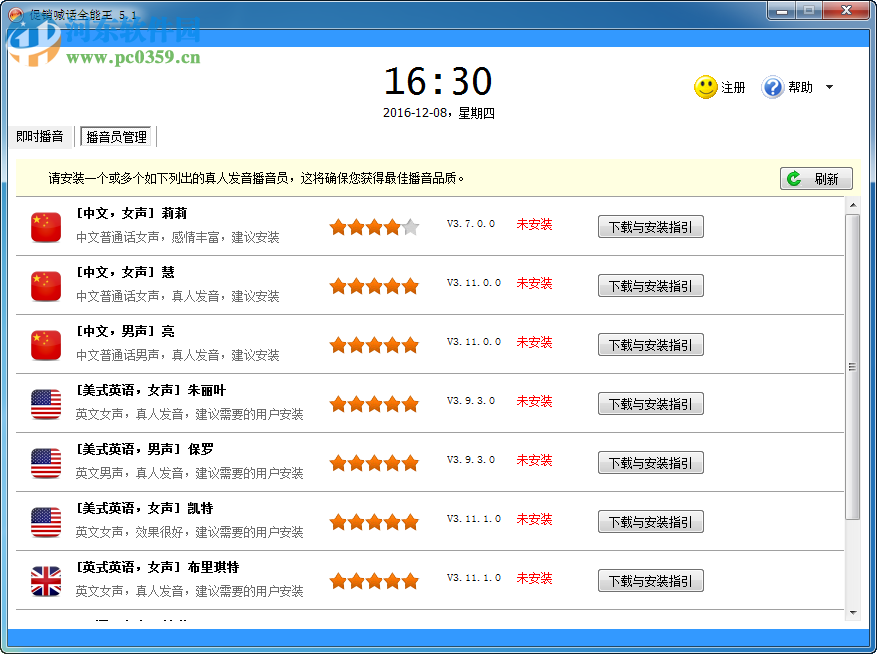The height and width of the screenshot is (654, 877).
Task: Click the smiley face registration icon
Action: [x=707, y=87]
